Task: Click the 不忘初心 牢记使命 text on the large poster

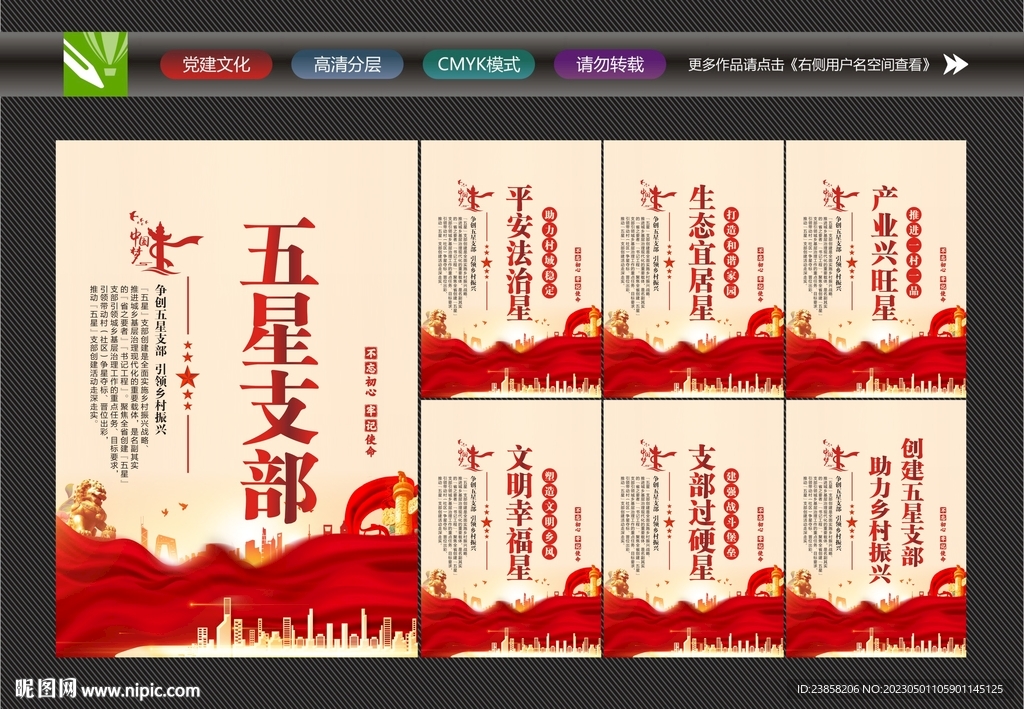Action: (x=370, y=401)
